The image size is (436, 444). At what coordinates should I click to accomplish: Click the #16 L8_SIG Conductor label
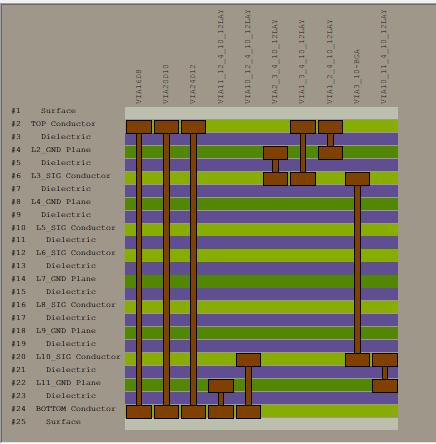(63, 305)
